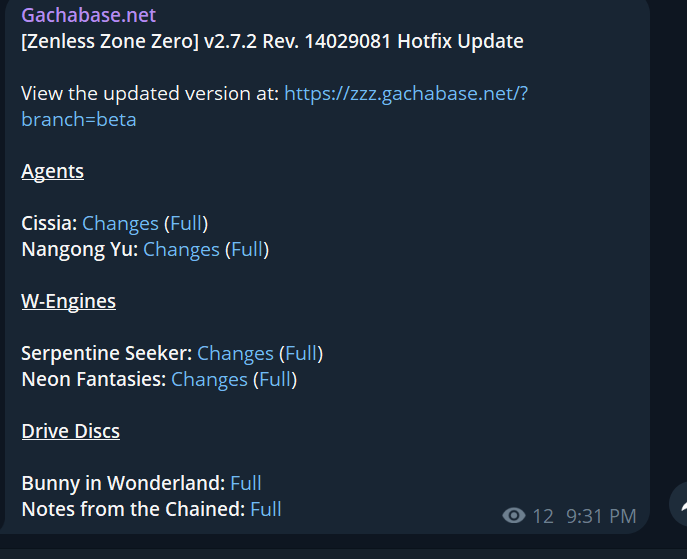Click the underlined Agents heading

click(52, 171)
